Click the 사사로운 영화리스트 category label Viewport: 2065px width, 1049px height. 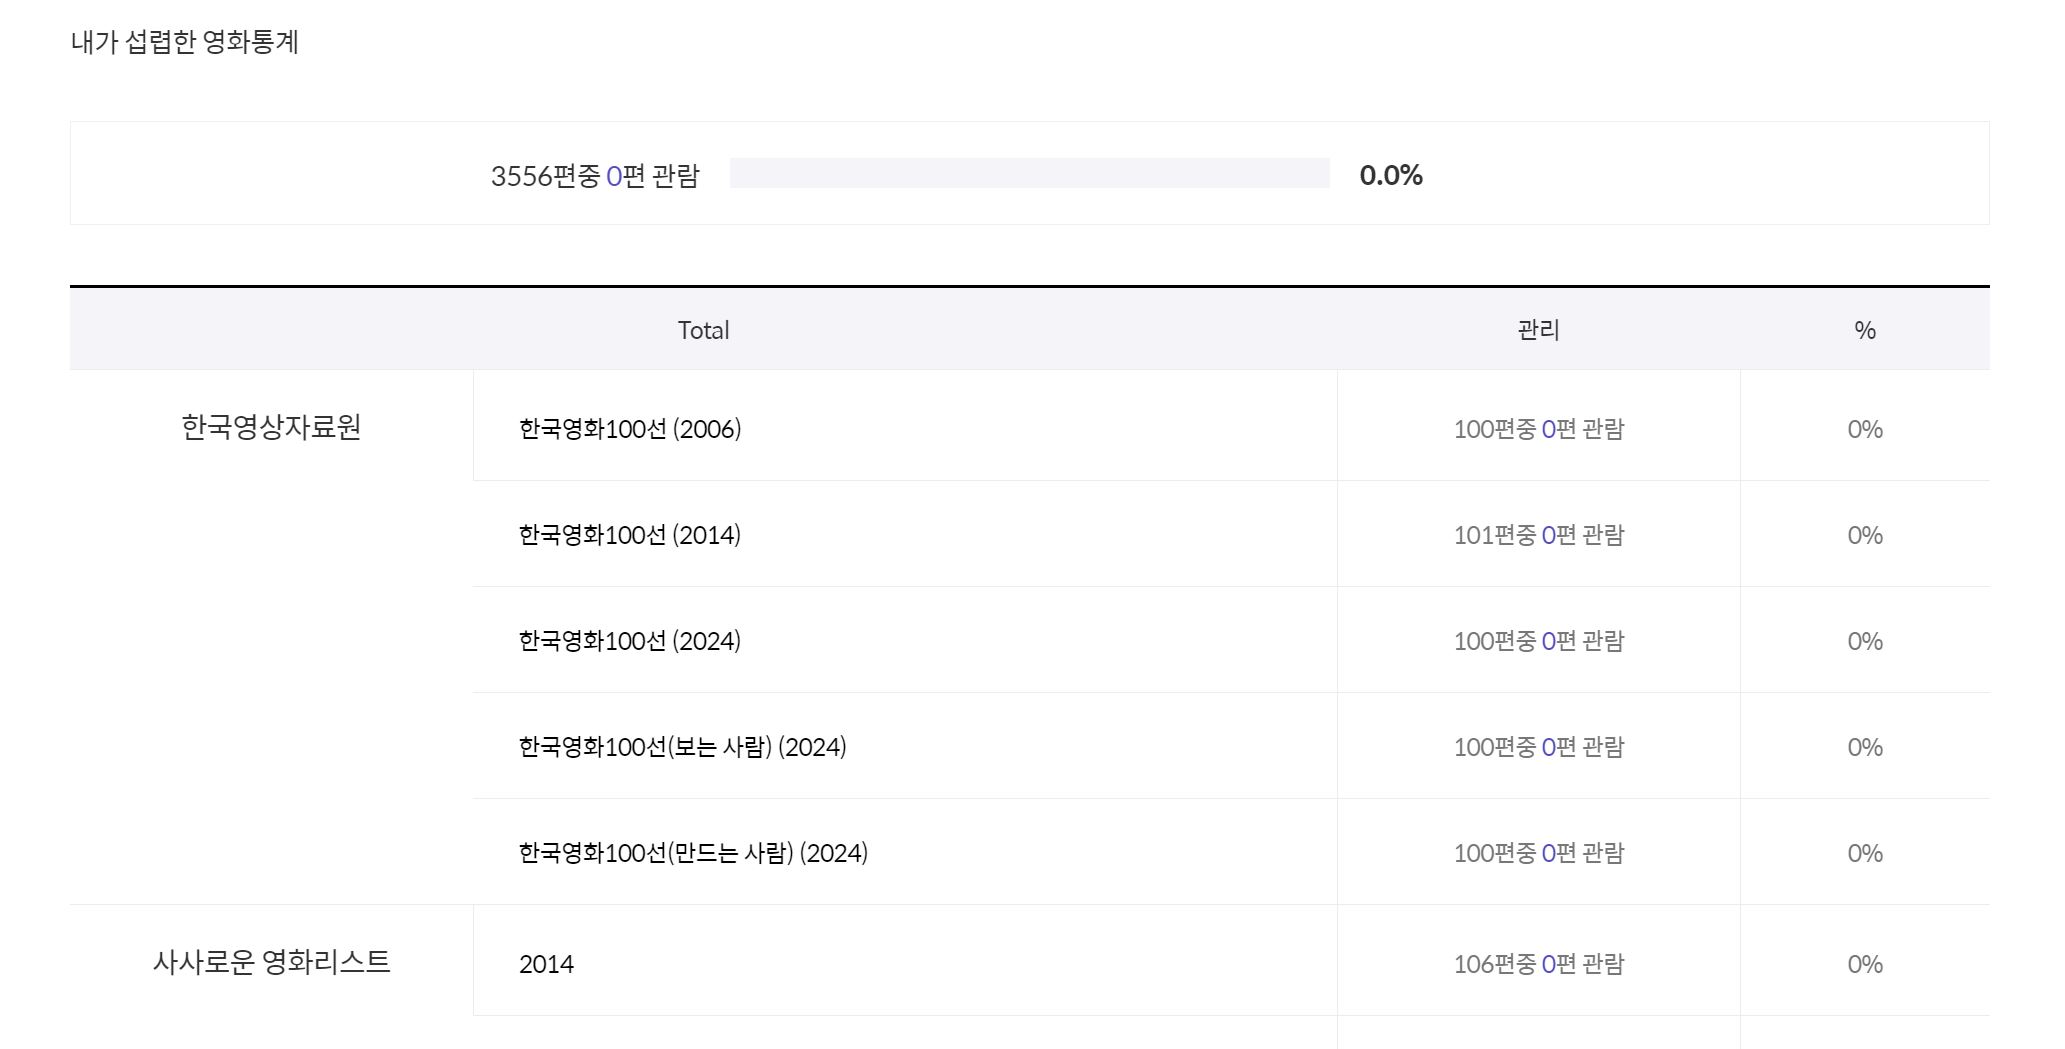[271, 962]
